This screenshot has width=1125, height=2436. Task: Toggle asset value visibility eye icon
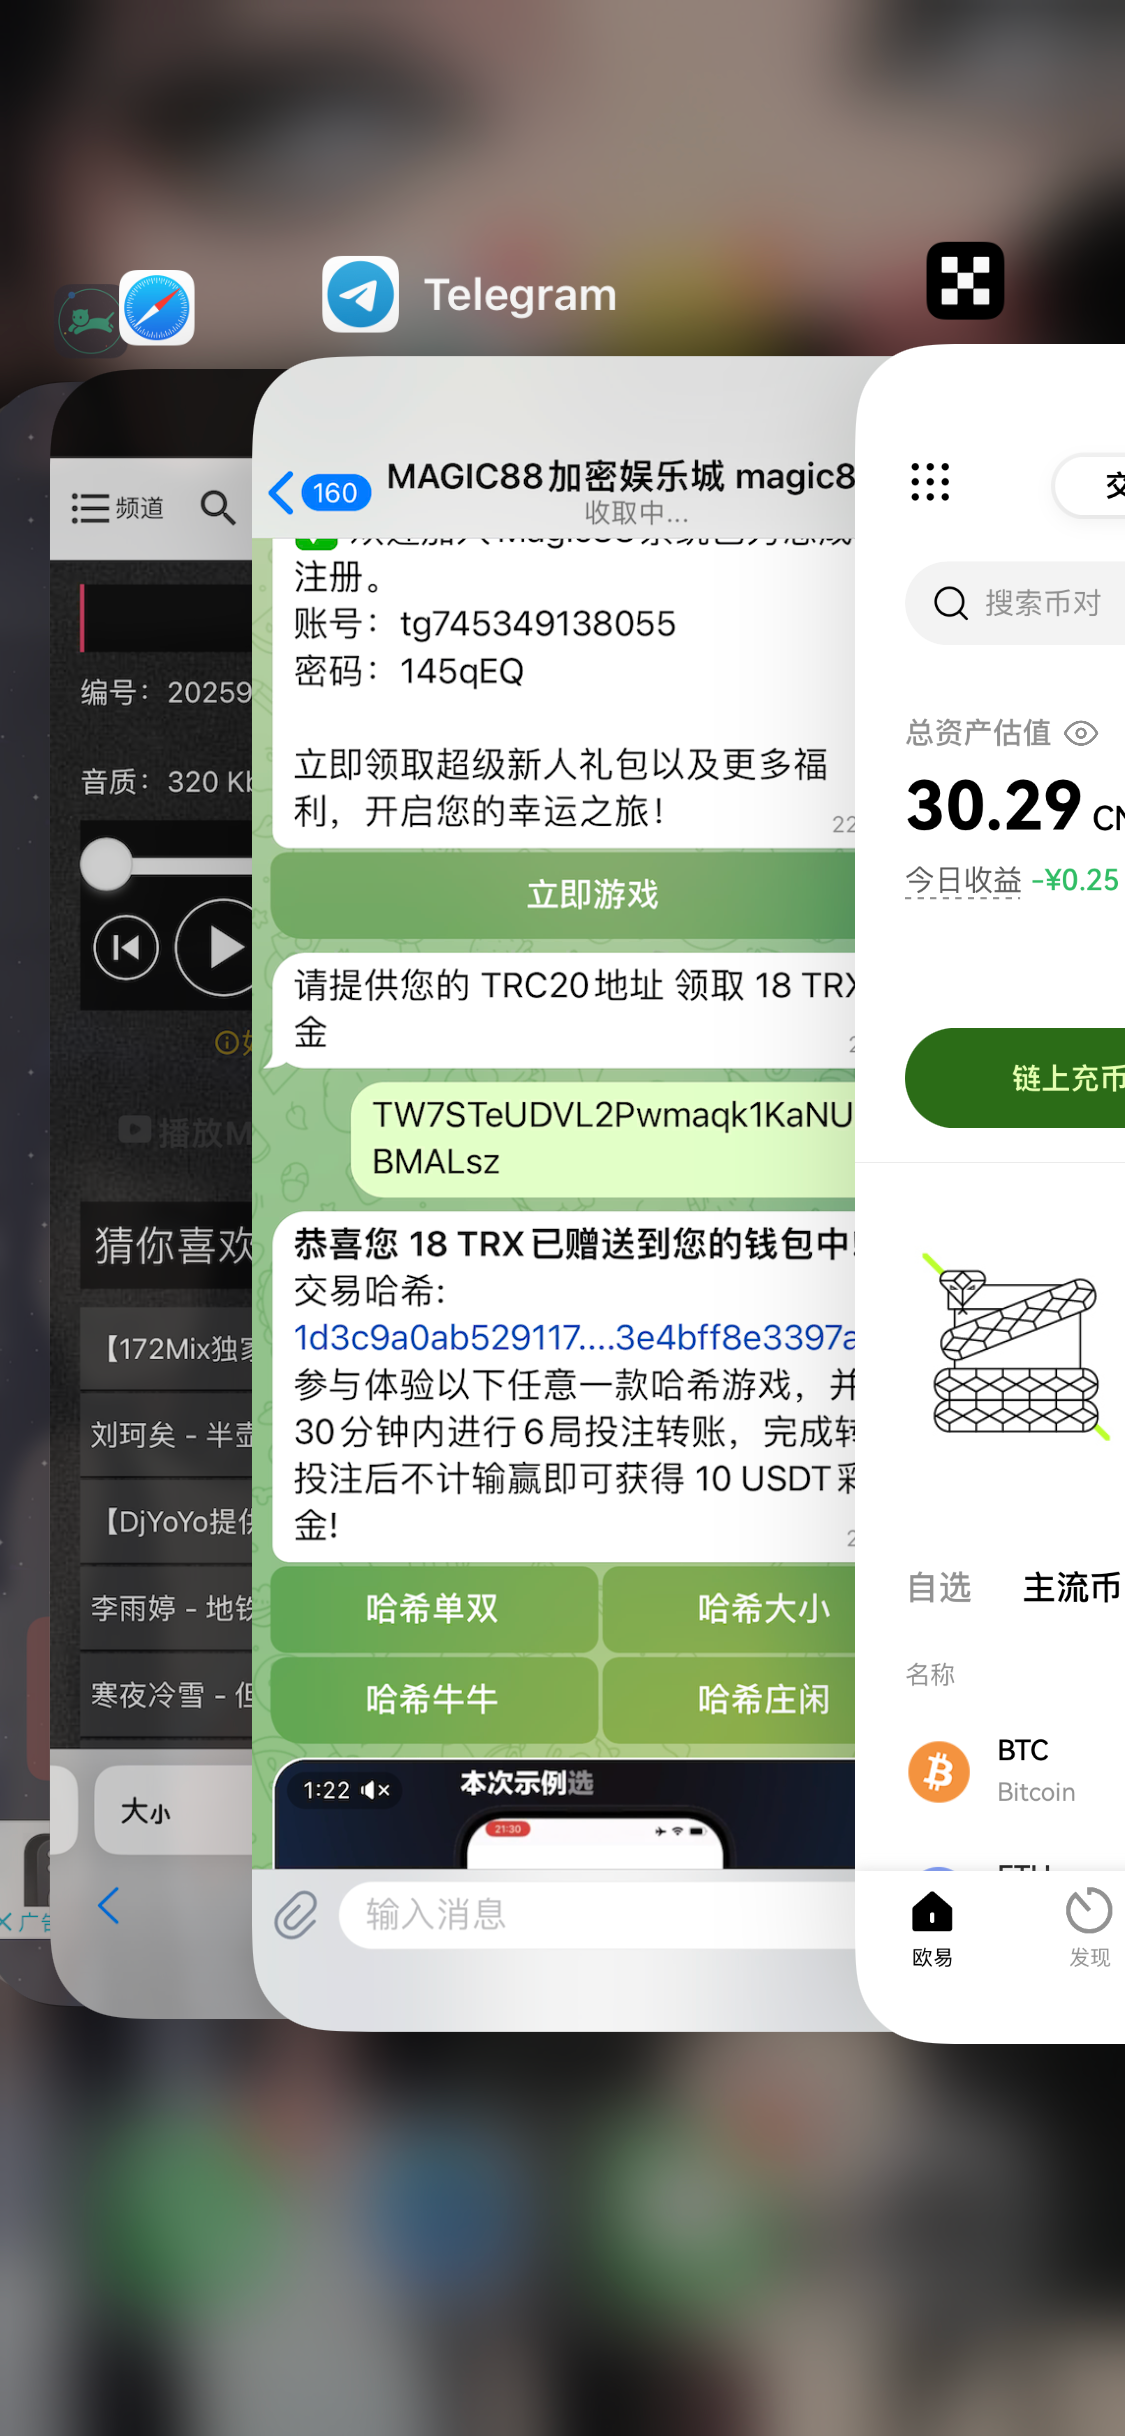(1081, 734)
